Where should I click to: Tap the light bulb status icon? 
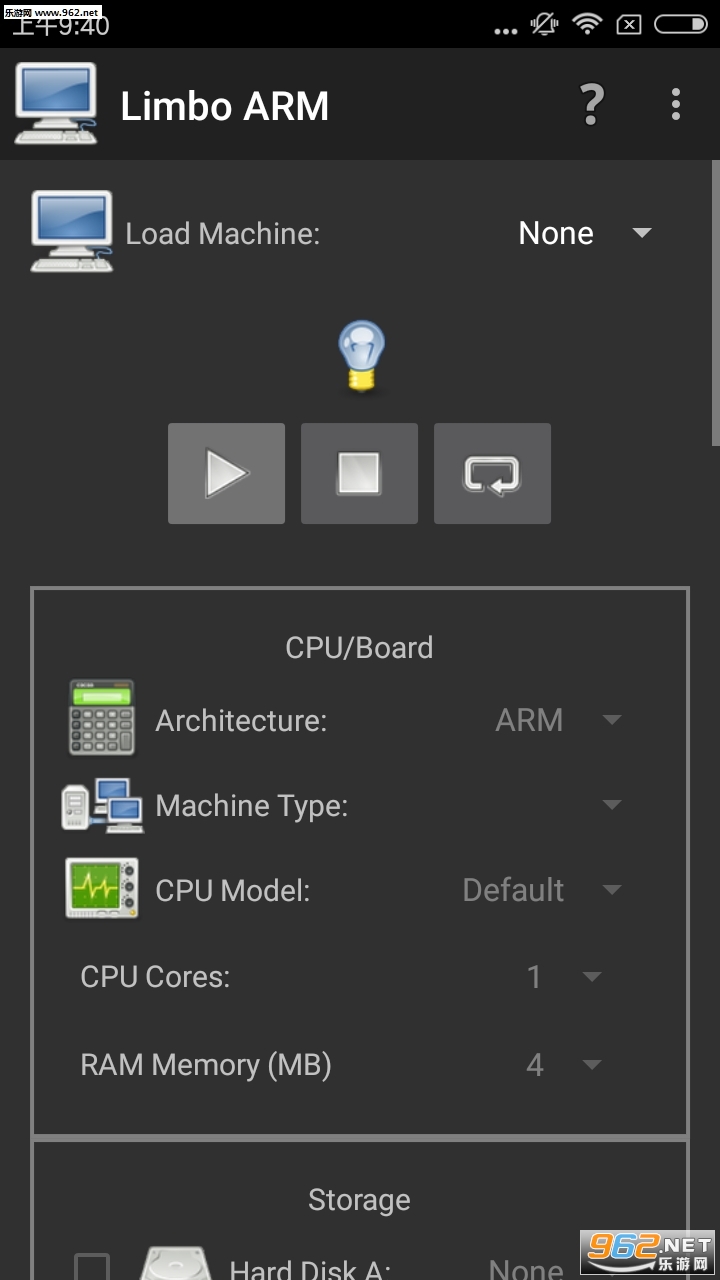pyautogui.click(x=361, y=357)
